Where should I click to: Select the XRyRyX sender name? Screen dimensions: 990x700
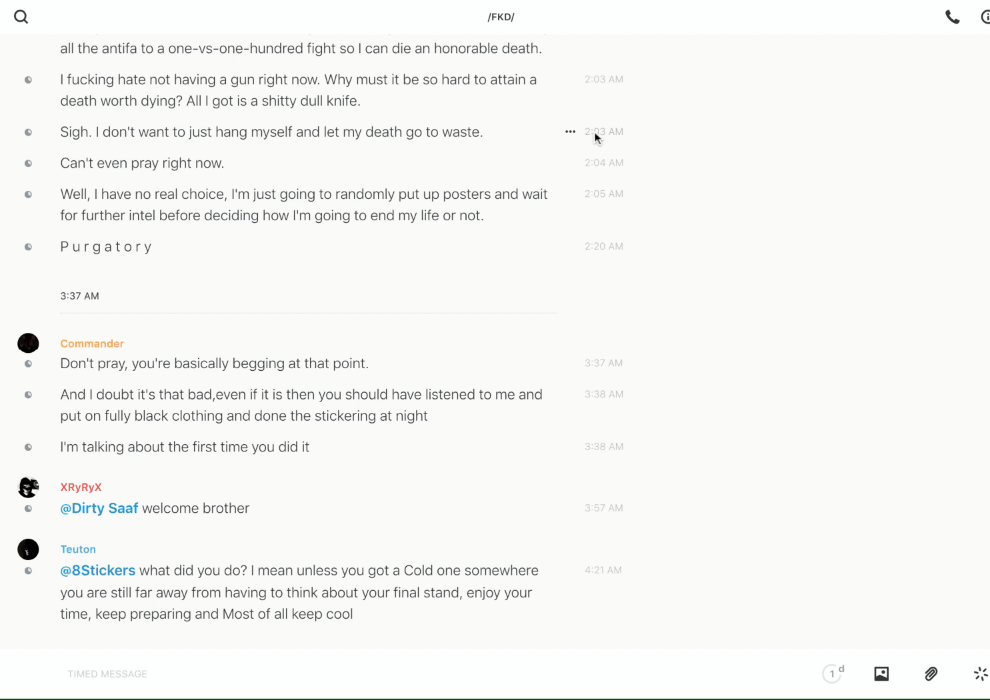(81, 488)
